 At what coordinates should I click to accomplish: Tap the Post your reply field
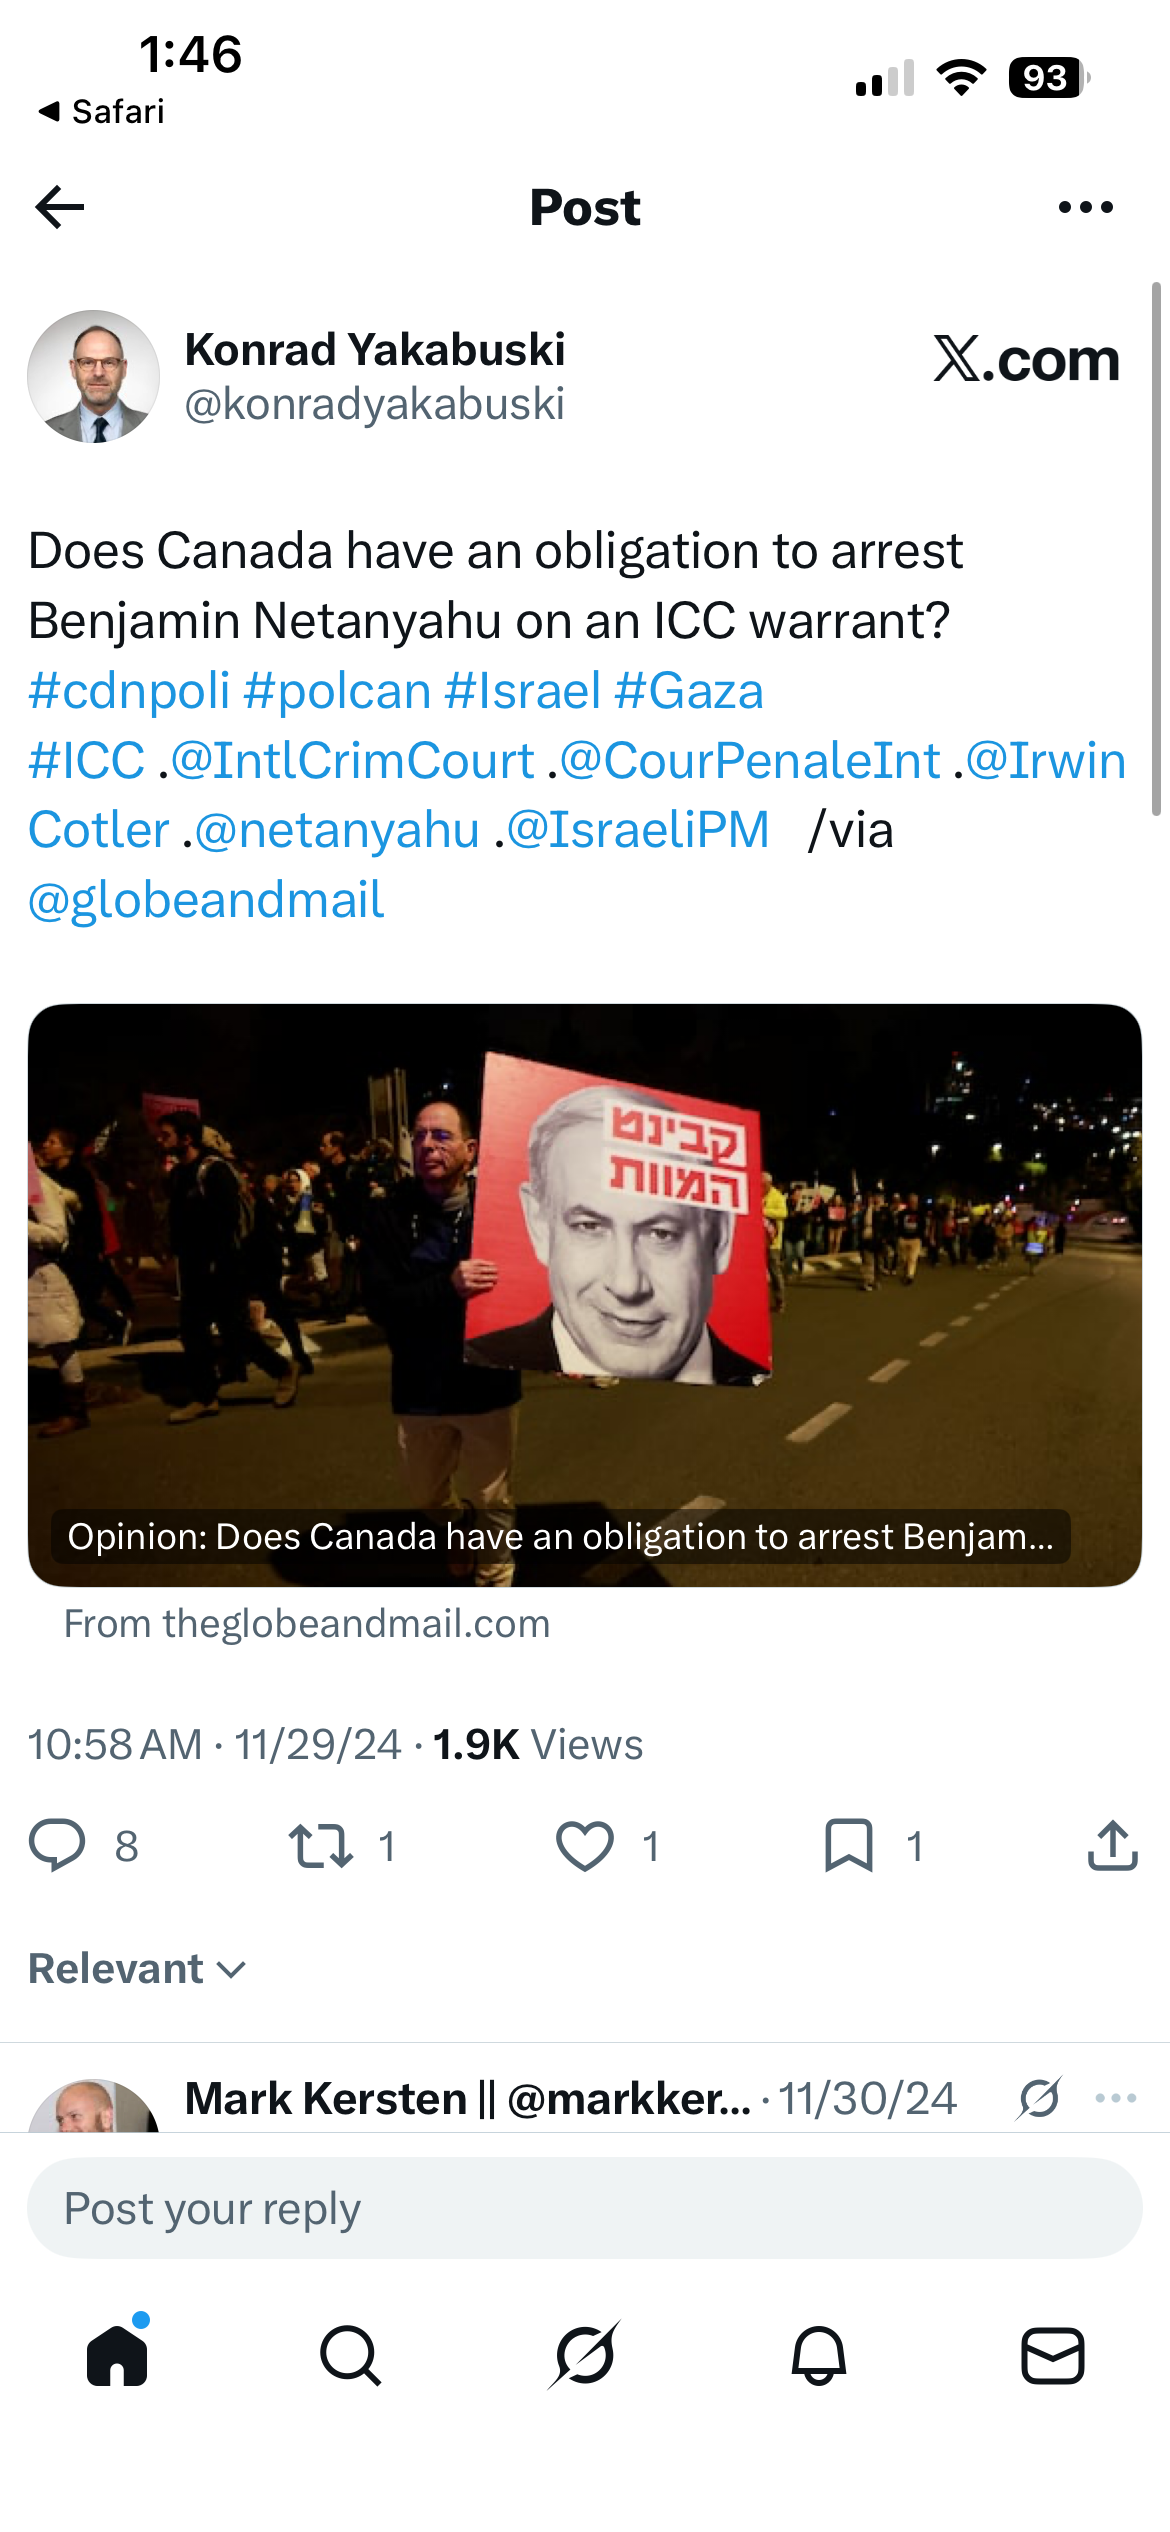(x=585, y=2208)
